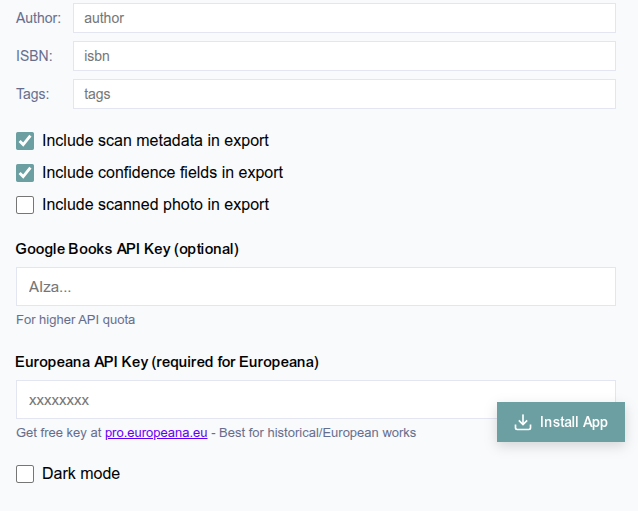Image resolution: width=638 pixels, height=511 pixels.
Task: Click the 'Include scan metadata in export' label text
Action: (x=155, y=140)
